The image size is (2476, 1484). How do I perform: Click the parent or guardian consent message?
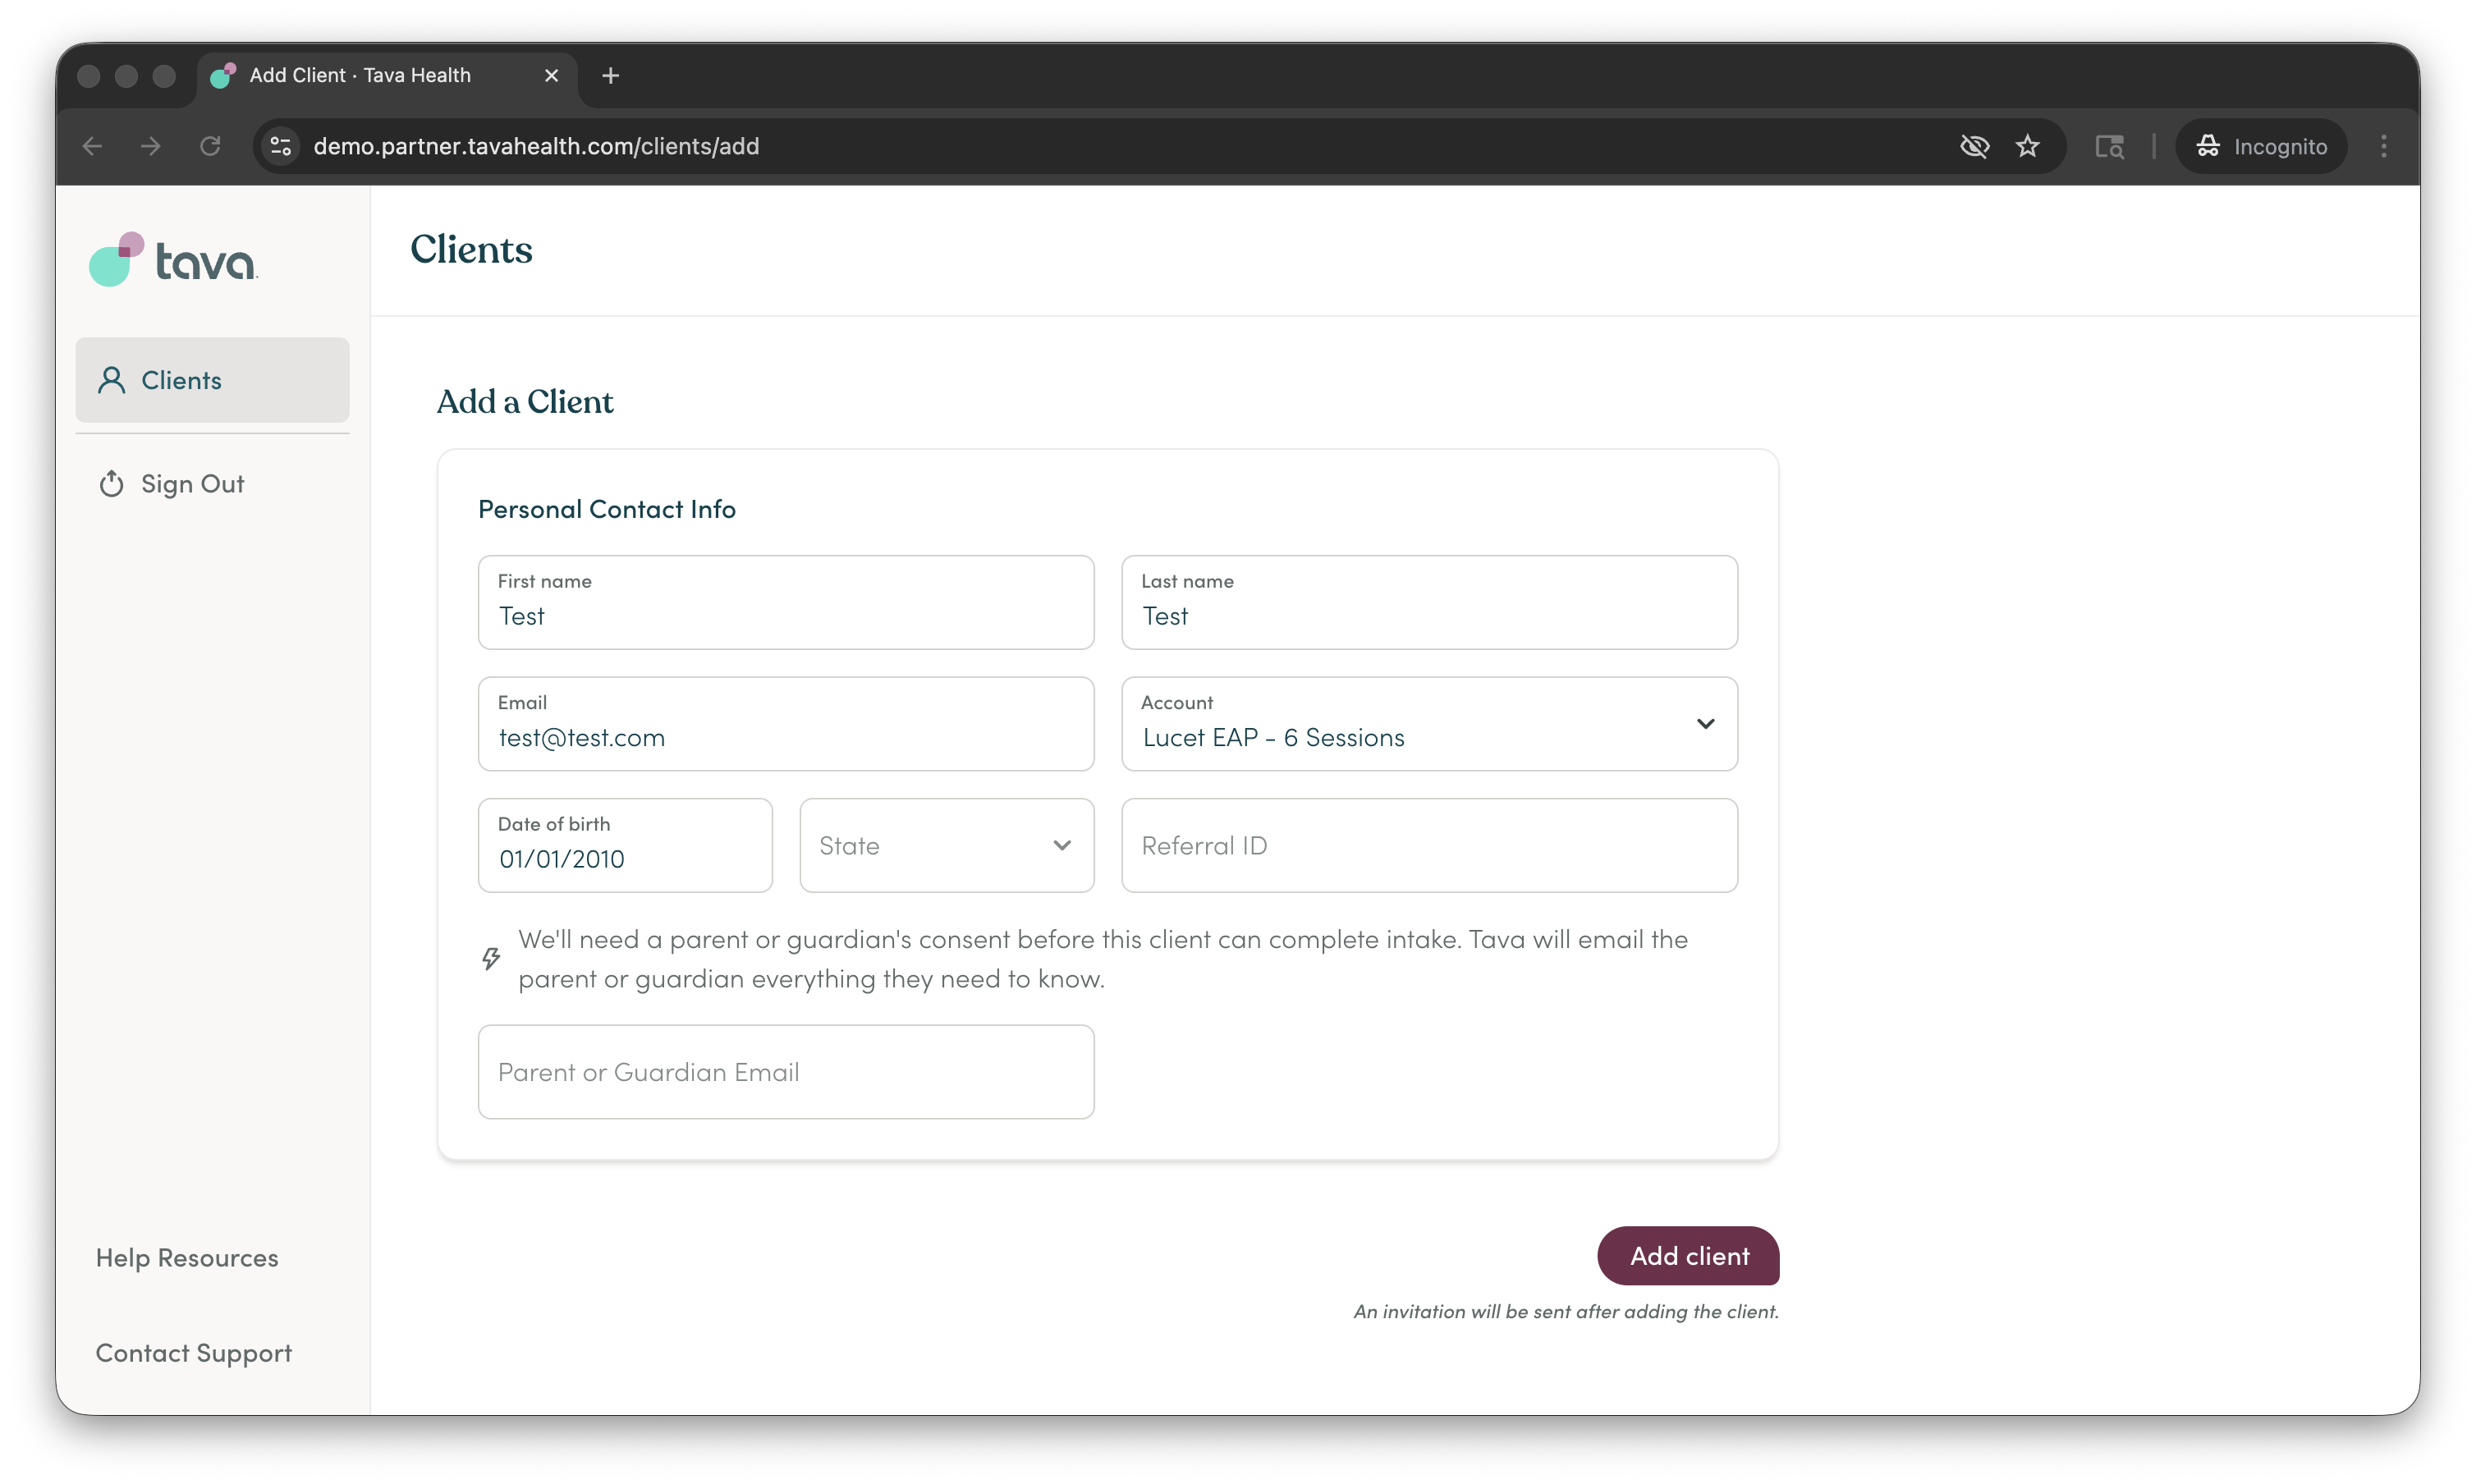click(x=1103, y=959)
